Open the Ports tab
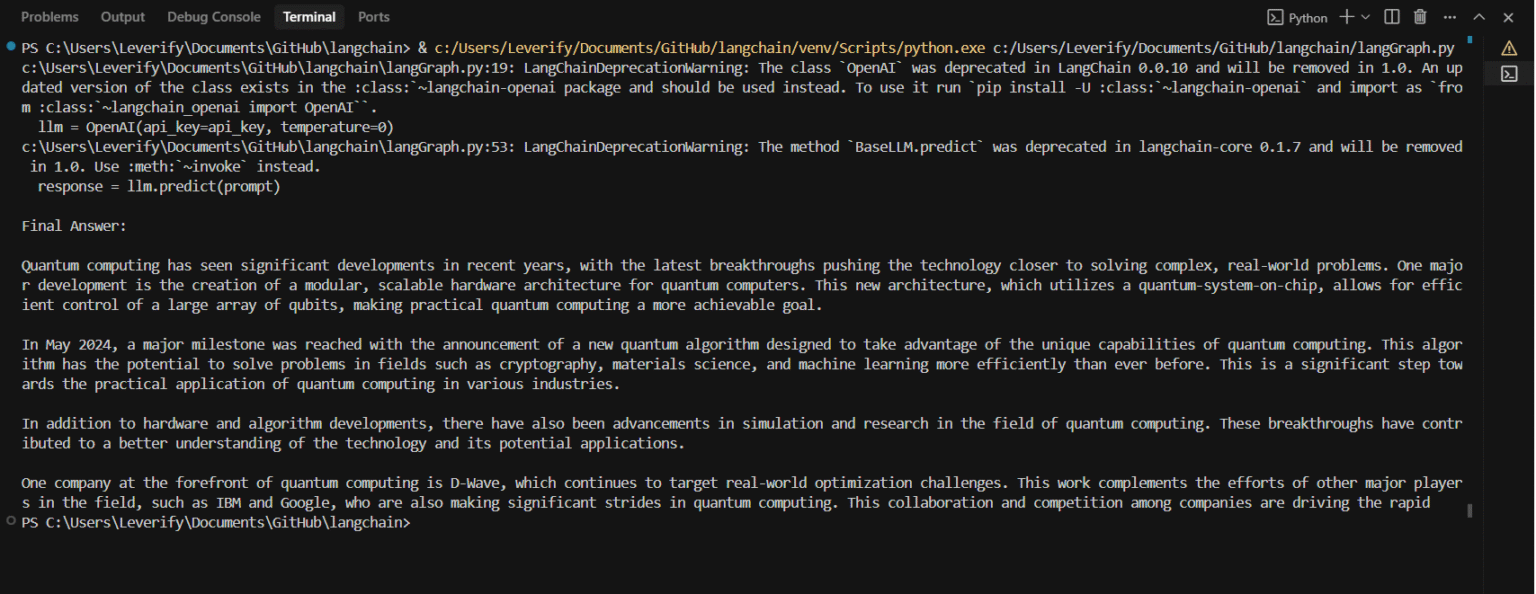The width and height of the screenshot is (1536, 594). tap(374, 17)
